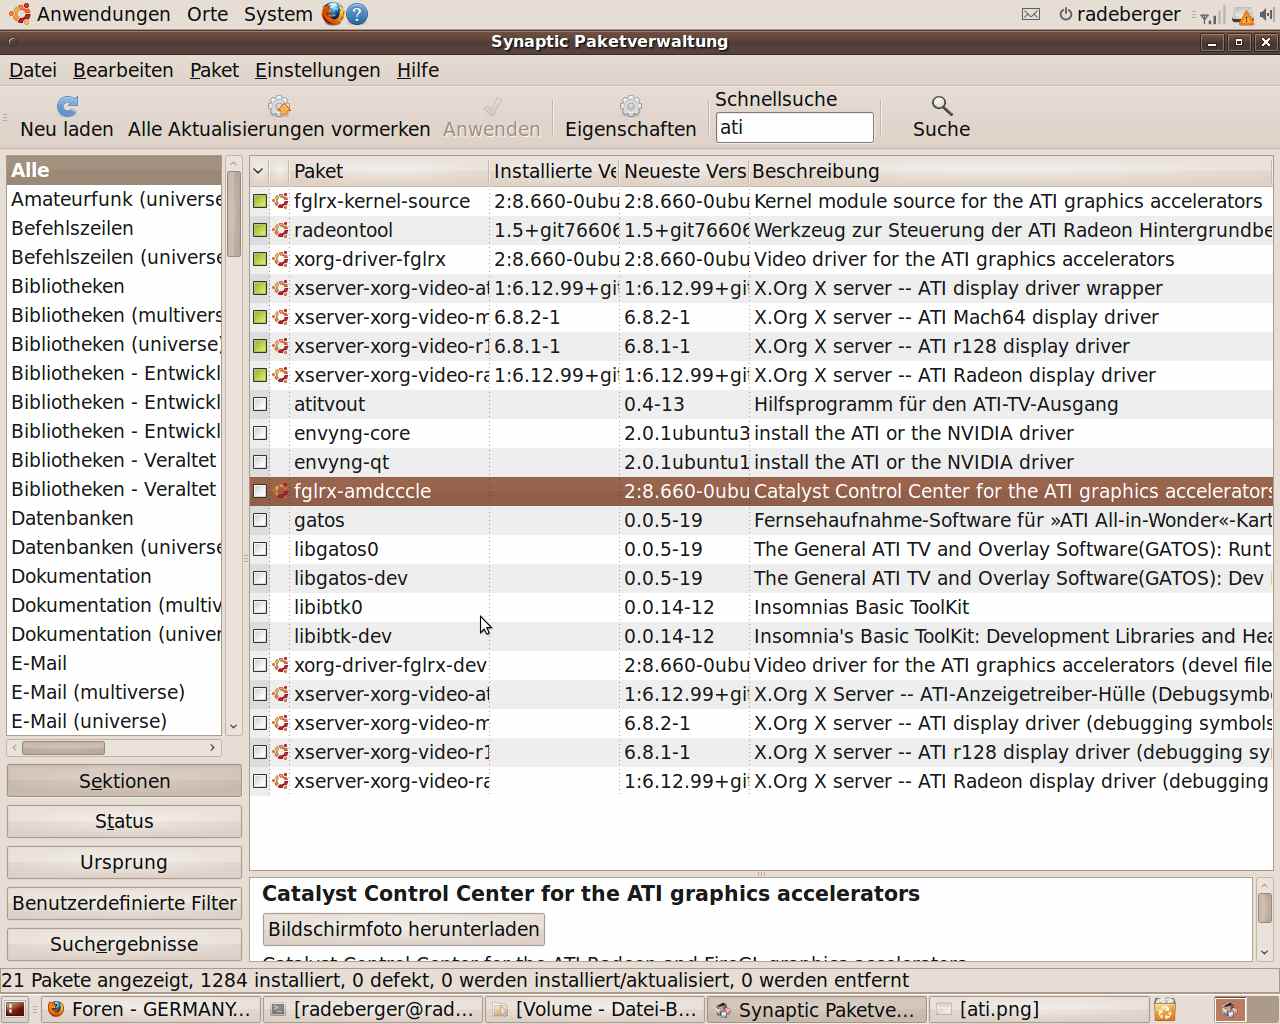Click the mail envelope tray icon
Screen dimensions: 1280x1024
(x=1031, y=14)
